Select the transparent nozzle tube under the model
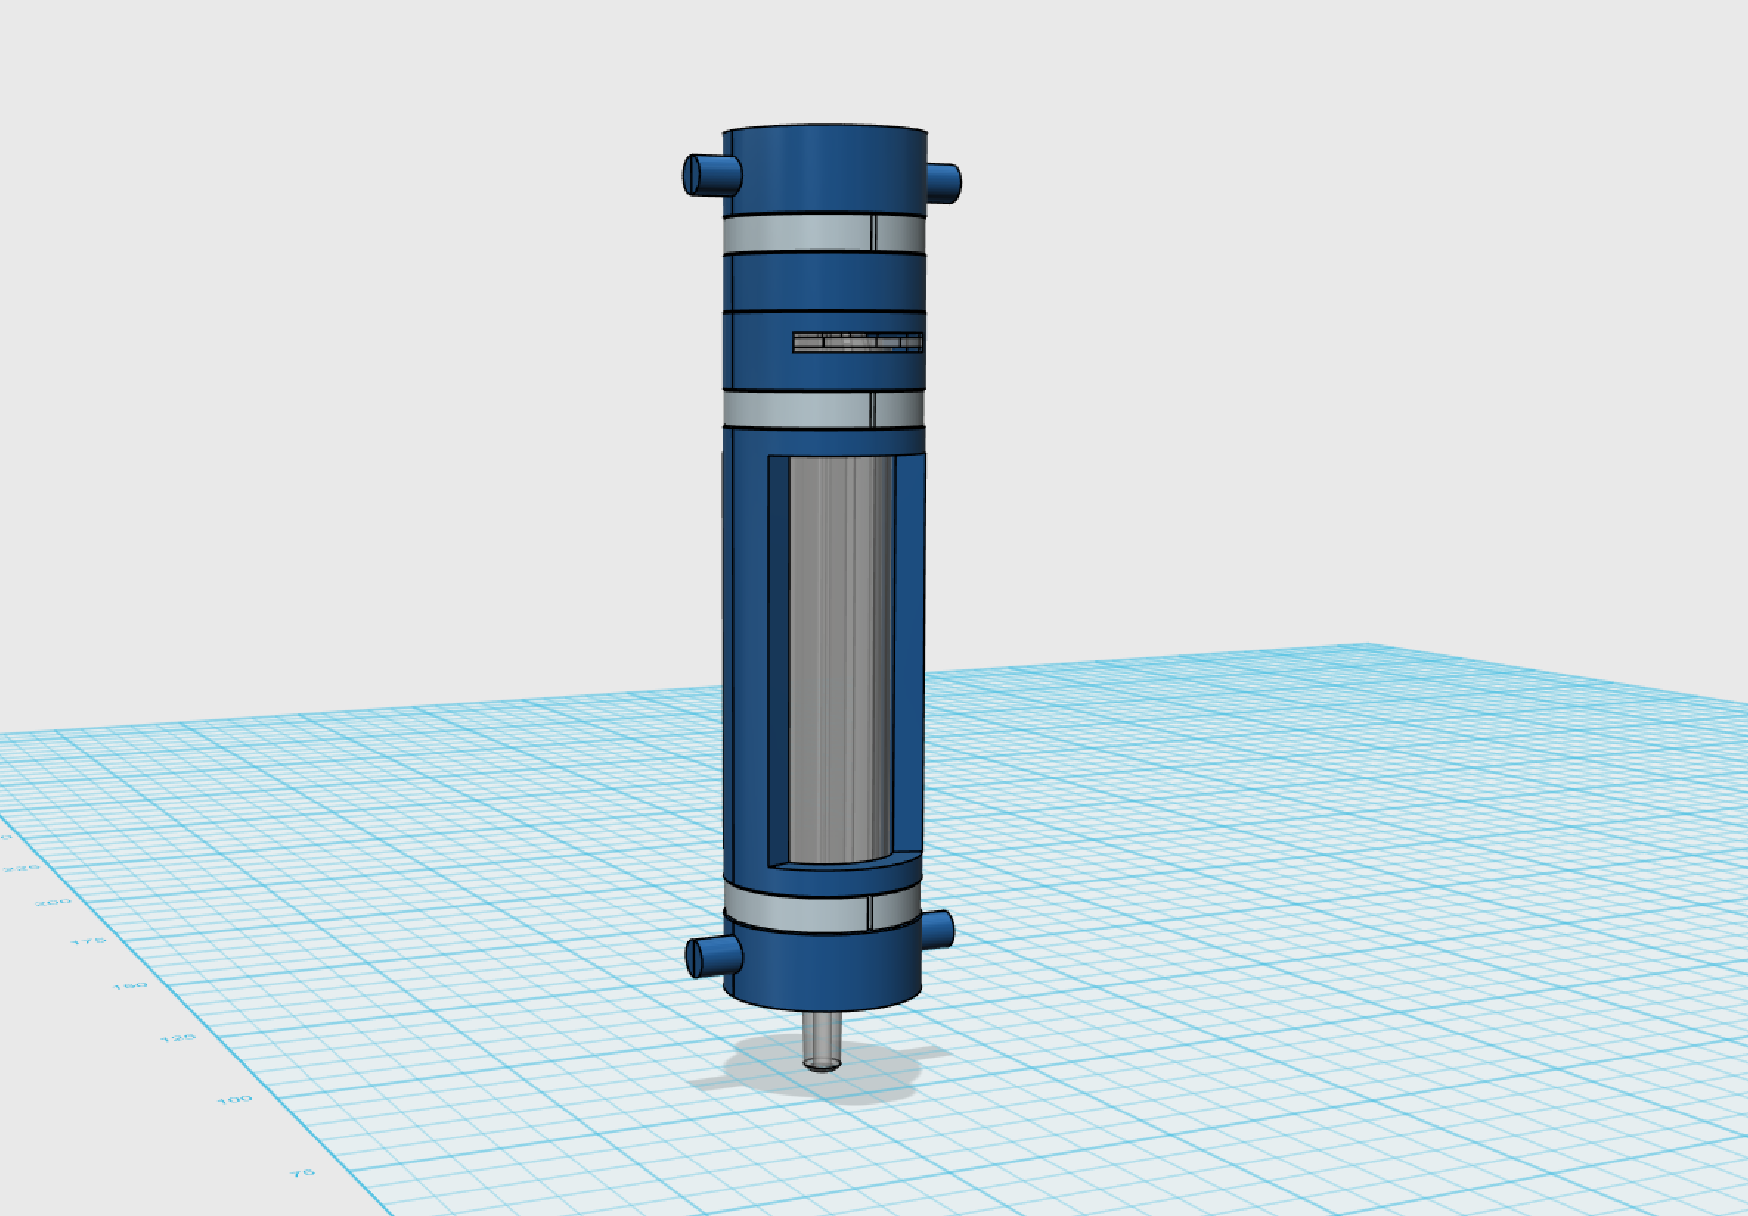The width and height of the screenshot is (1748, 1216). pyautogui.click(x=822, y=1041)
